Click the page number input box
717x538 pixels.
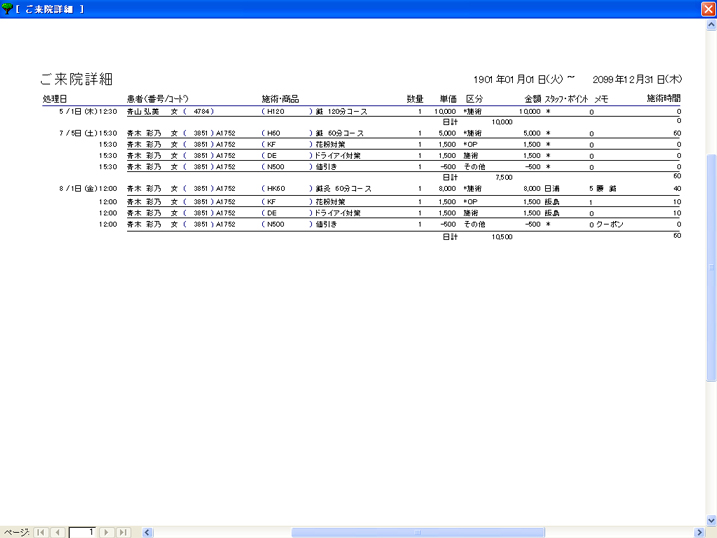click(82, 532)
